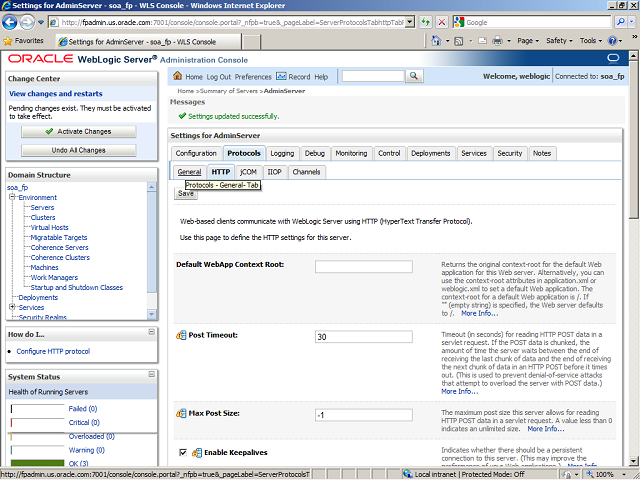
Task: Click the Favorites star icon
Action: click(x=9, y=41)
